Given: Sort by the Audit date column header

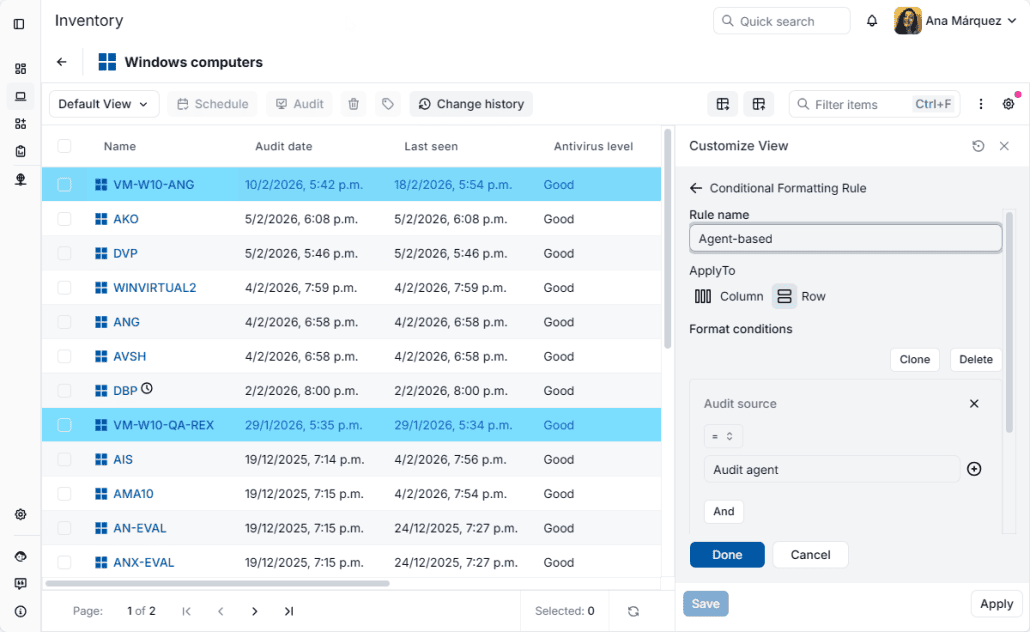Looking at the screenshot, I should coord(284,146).
